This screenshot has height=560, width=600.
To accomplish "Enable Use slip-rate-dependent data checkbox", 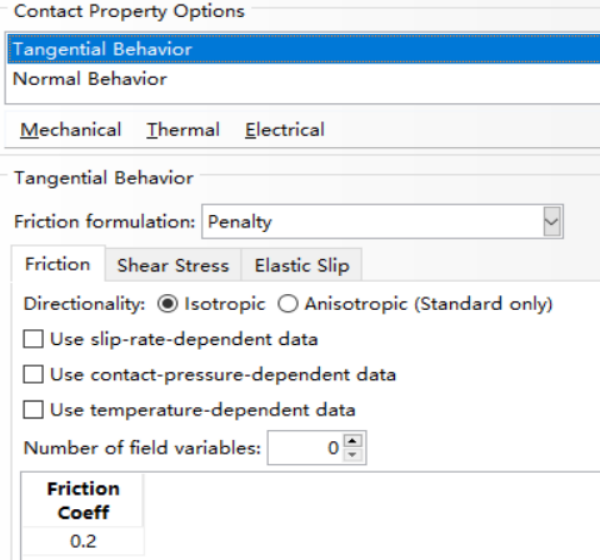I will (33, 339).
